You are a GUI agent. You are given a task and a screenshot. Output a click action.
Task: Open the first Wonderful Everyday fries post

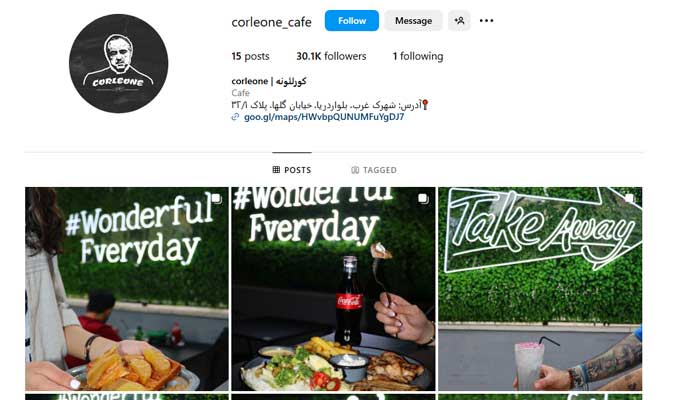click(127, 289)
